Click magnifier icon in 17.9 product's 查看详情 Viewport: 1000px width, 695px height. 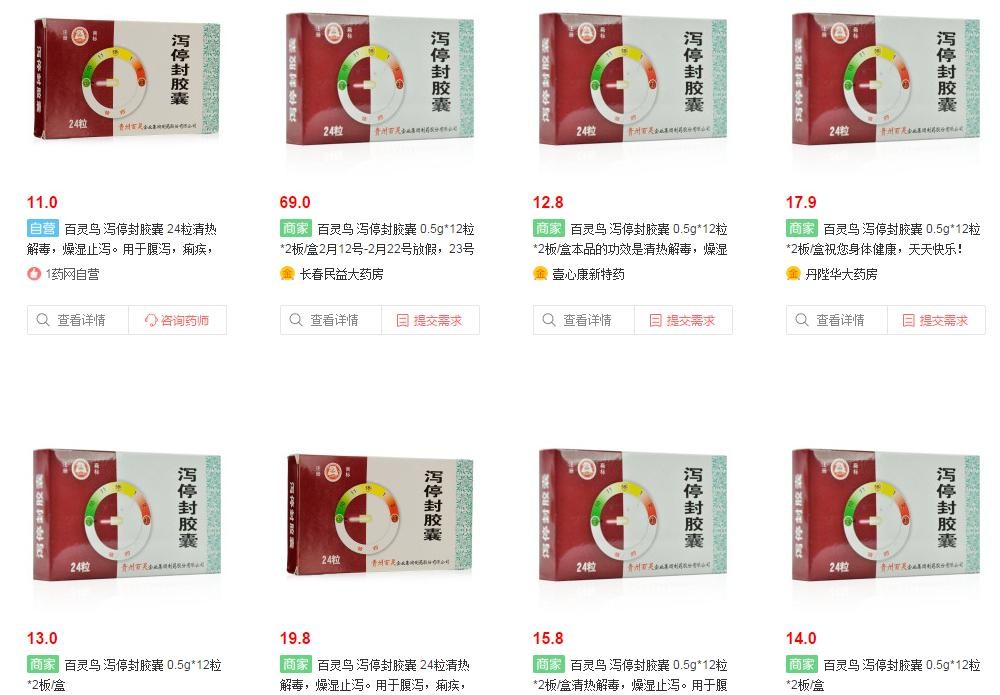click(802, 319)
